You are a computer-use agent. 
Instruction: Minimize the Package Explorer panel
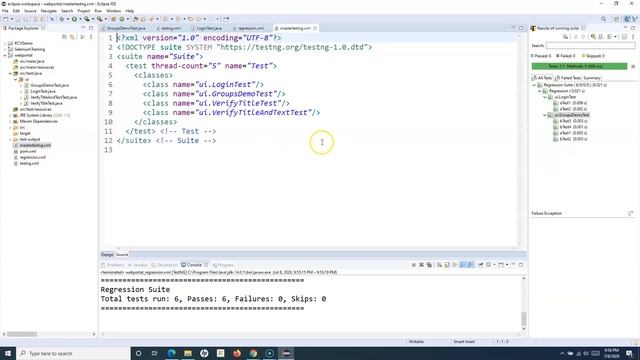point(83,28)
